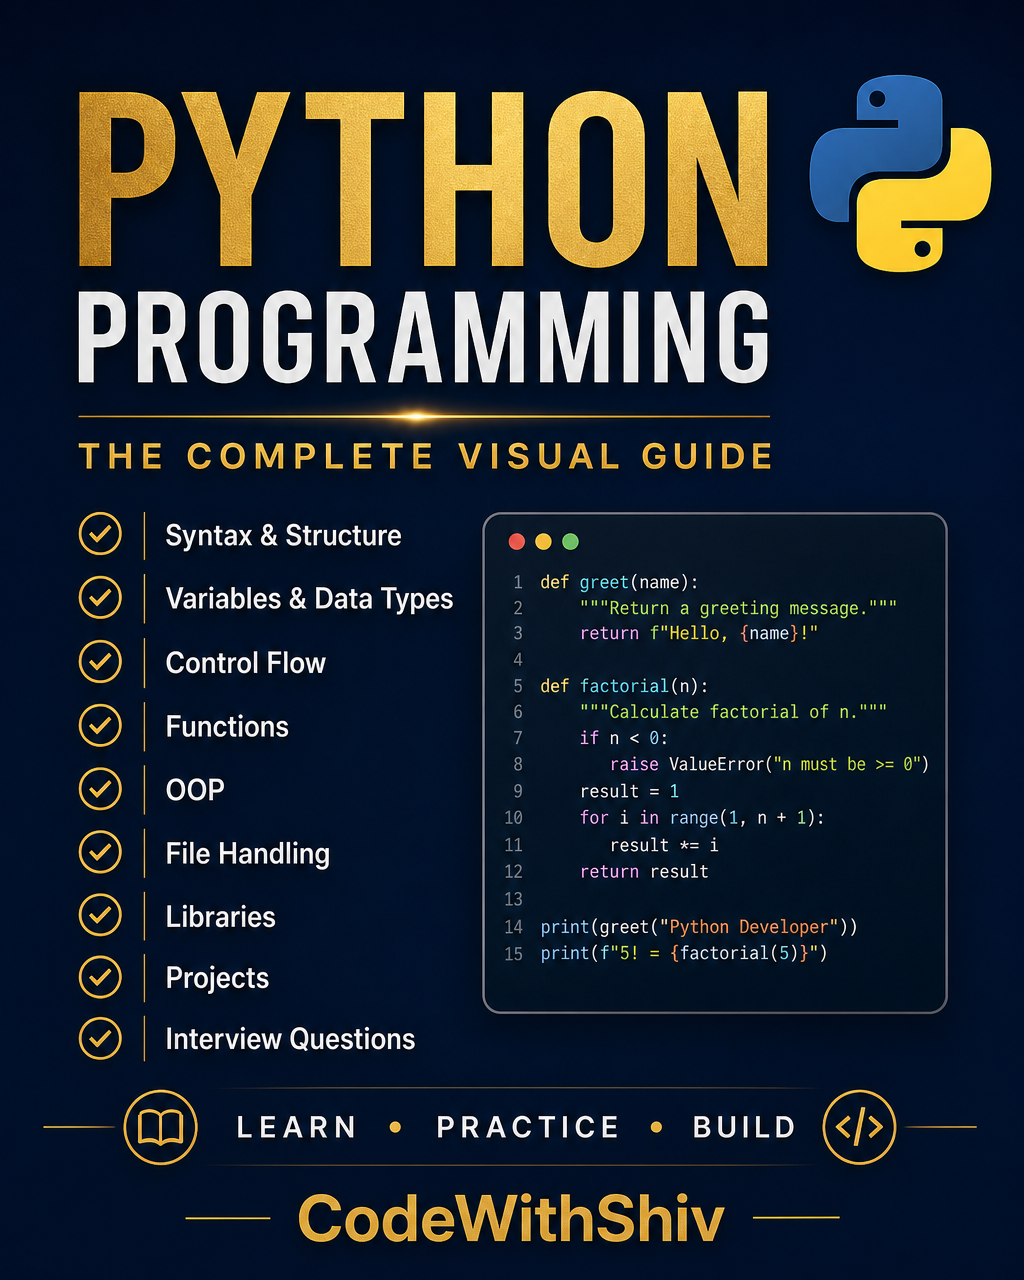1024x1280 pixels.
Task: Click the red dot in code window
Action: click(517, 542)
